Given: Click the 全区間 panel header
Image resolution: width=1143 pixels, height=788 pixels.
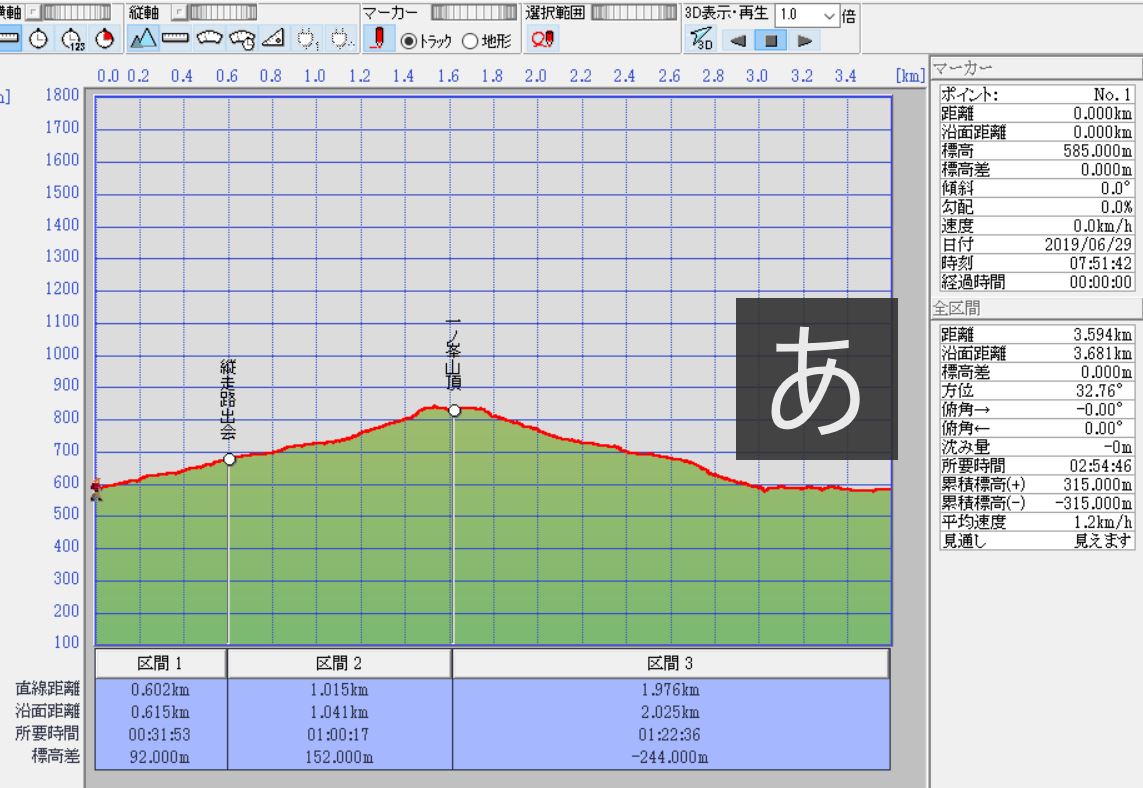Looking at the screenshot, I should pyautogui.click(x=1036, y=308).
